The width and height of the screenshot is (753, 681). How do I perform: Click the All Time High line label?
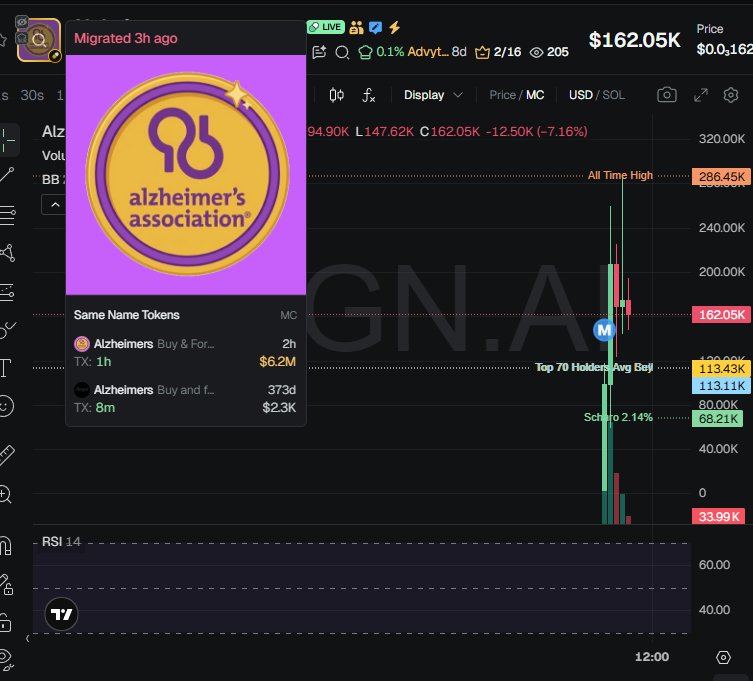tap(620, 175)
